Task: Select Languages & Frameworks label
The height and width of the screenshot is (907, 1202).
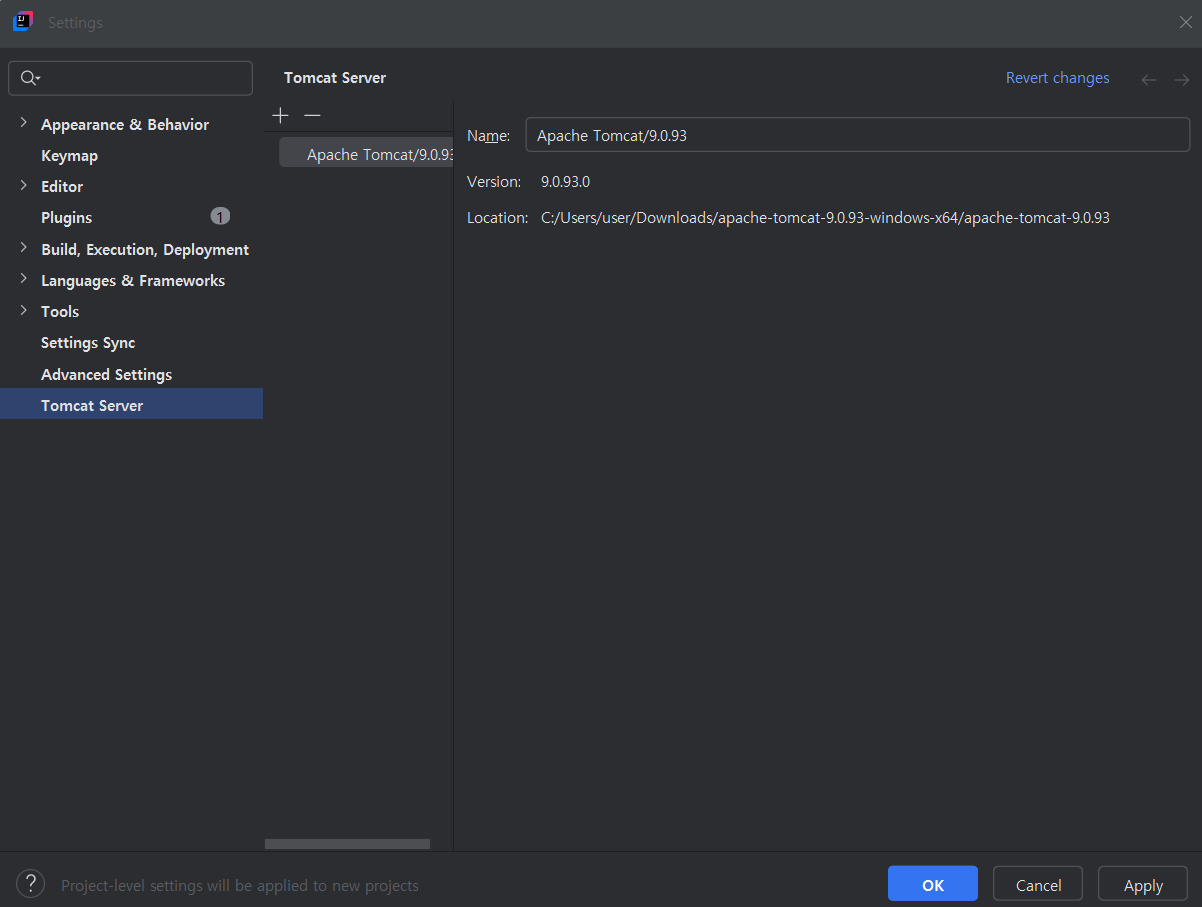Action: [133, 280]
